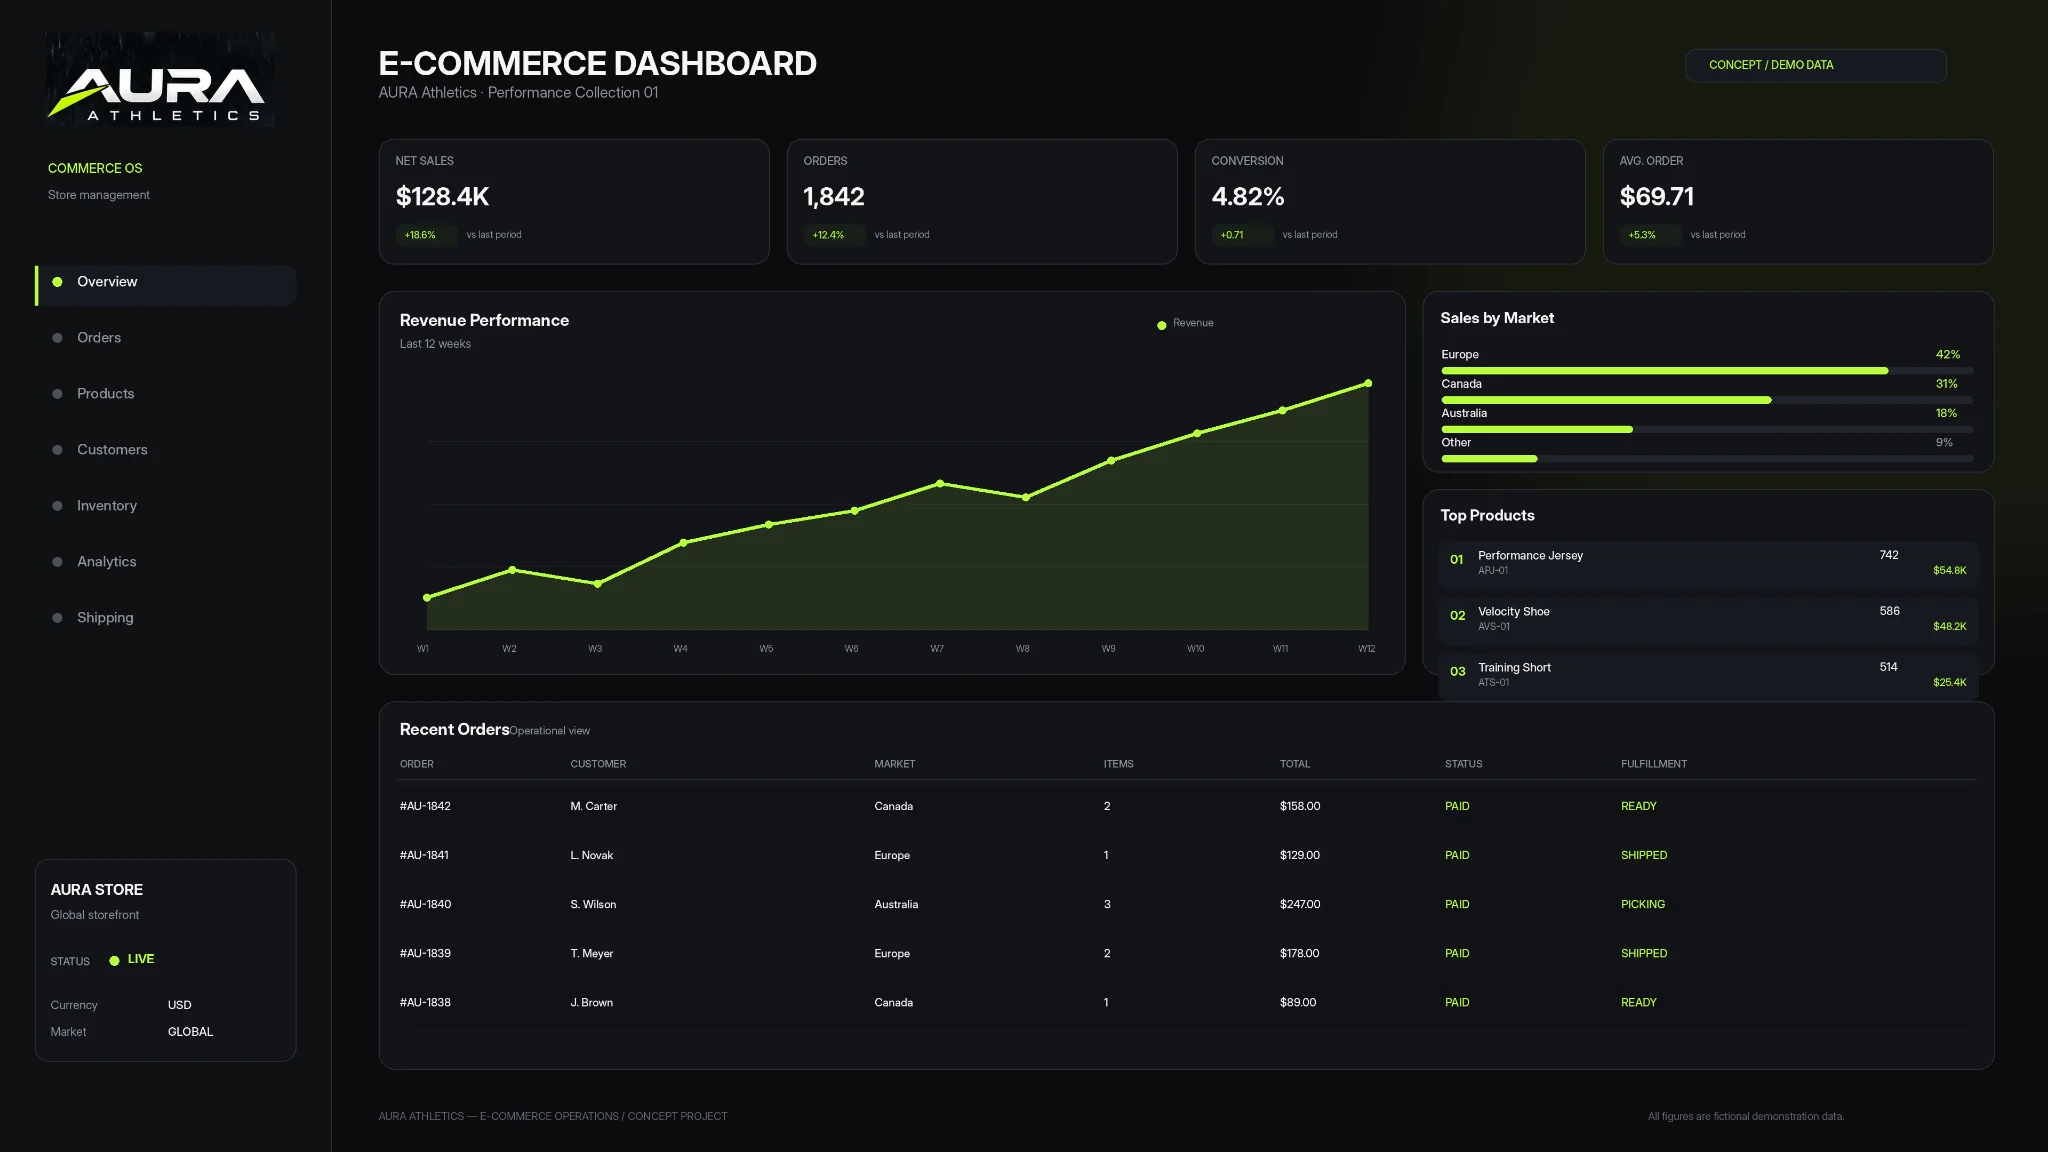Click the green LIVE status dot
The height and width of the screenshot is (1152, 2048).
[114, 961]
